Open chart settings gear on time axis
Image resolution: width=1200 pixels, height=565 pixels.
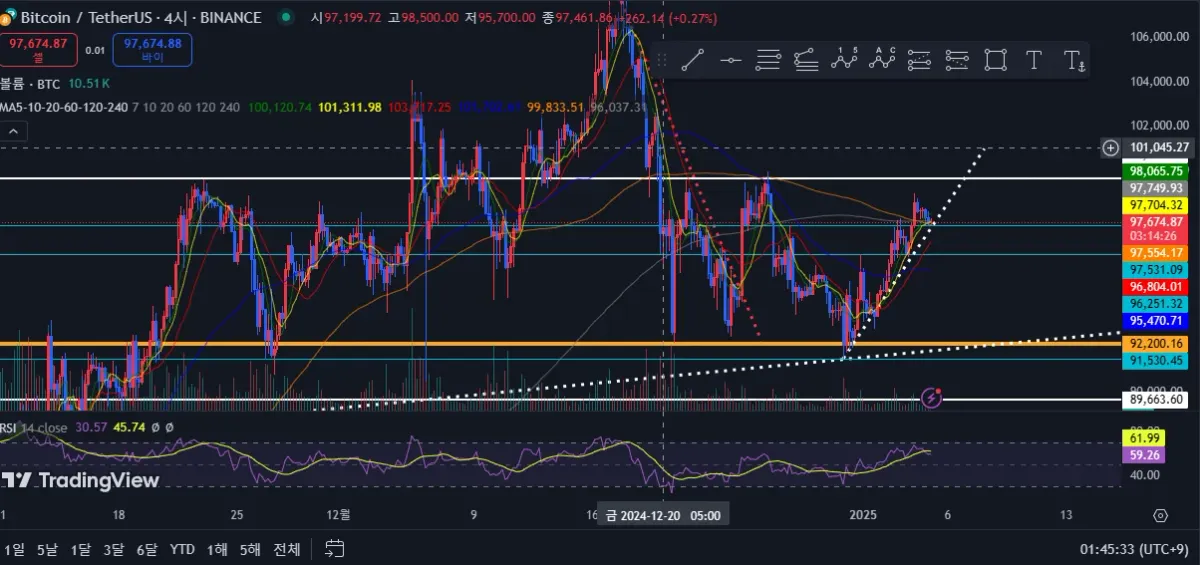coord(1160,516)
